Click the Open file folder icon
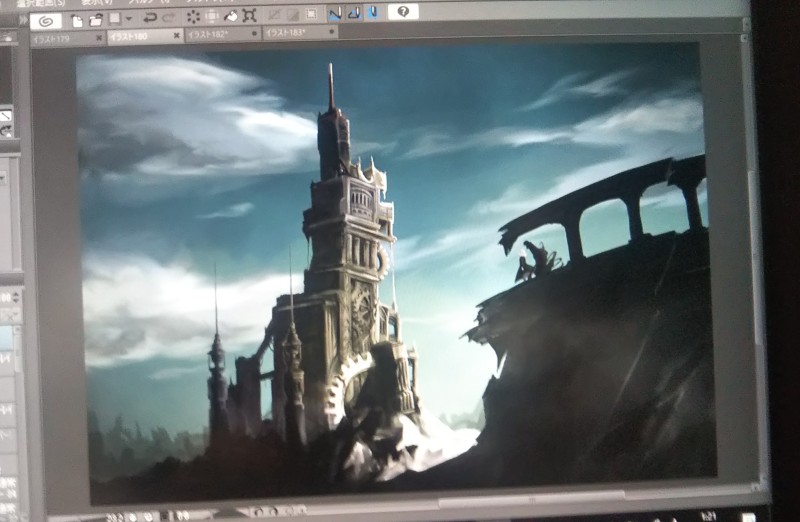The width and height of the screenshot is (800, 522). (96, 20)
